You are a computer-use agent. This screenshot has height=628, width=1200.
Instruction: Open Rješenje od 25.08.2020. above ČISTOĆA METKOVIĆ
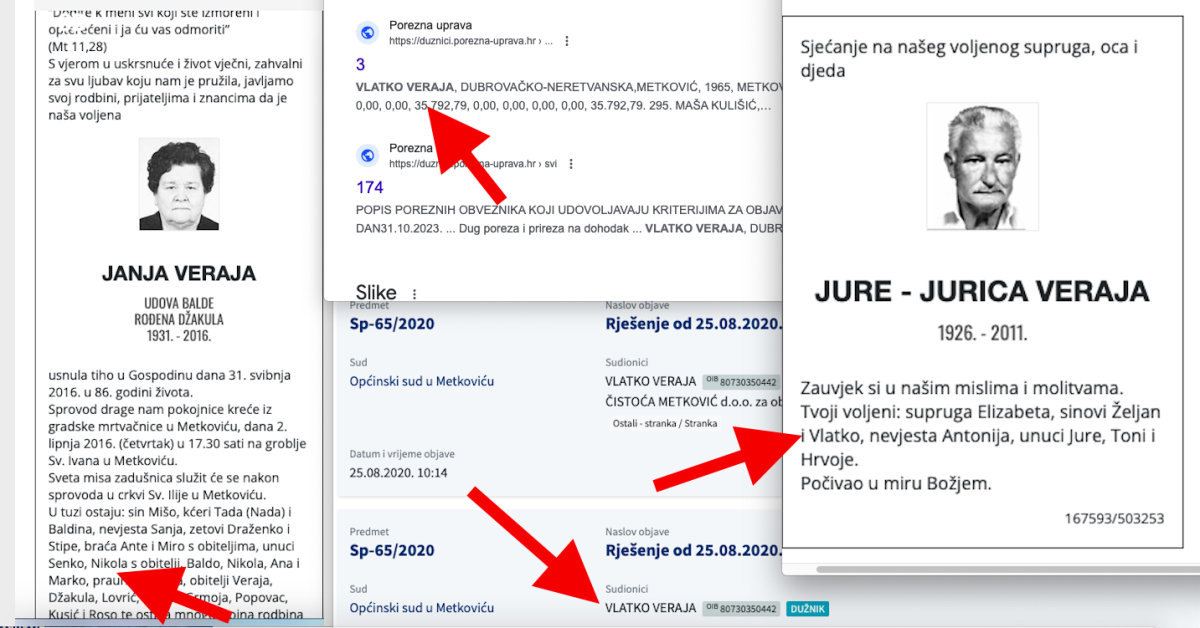(x=692, y=324)
